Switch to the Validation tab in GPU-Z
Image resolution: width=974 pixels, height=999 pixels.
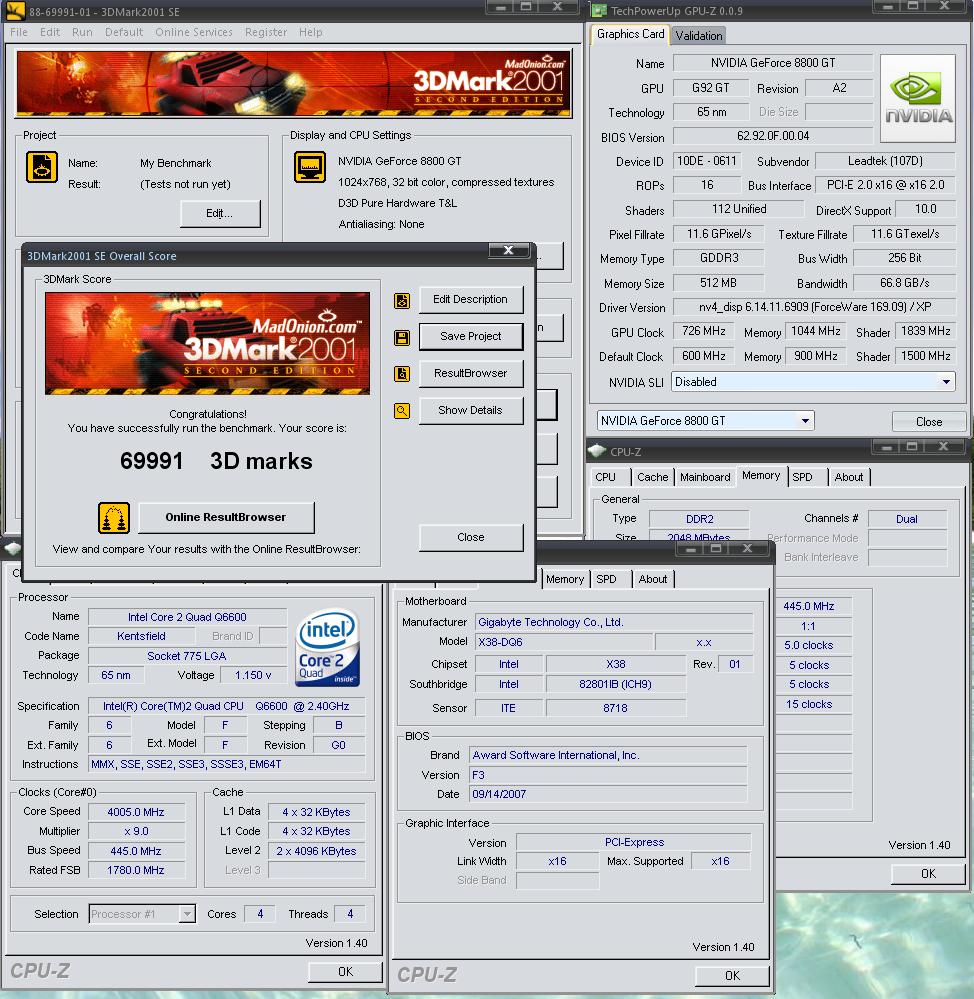pos(699,36)
